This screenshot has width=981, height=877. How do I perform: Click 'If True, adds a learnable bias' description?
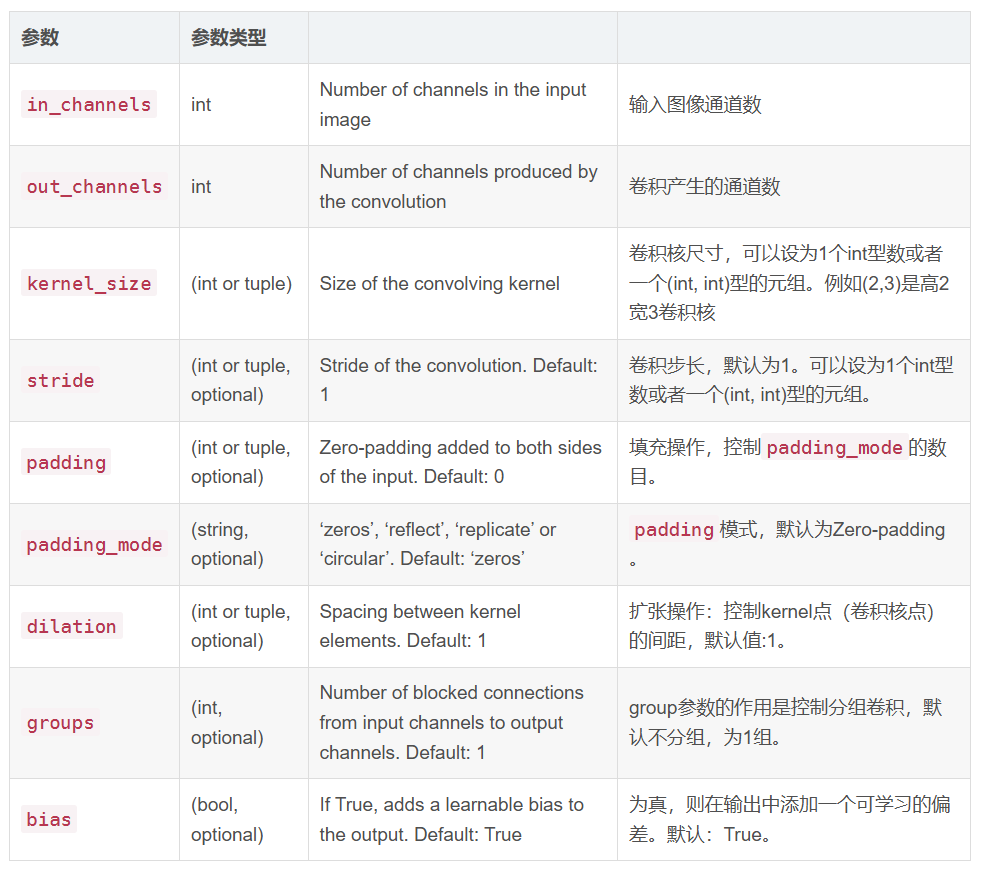452,819
